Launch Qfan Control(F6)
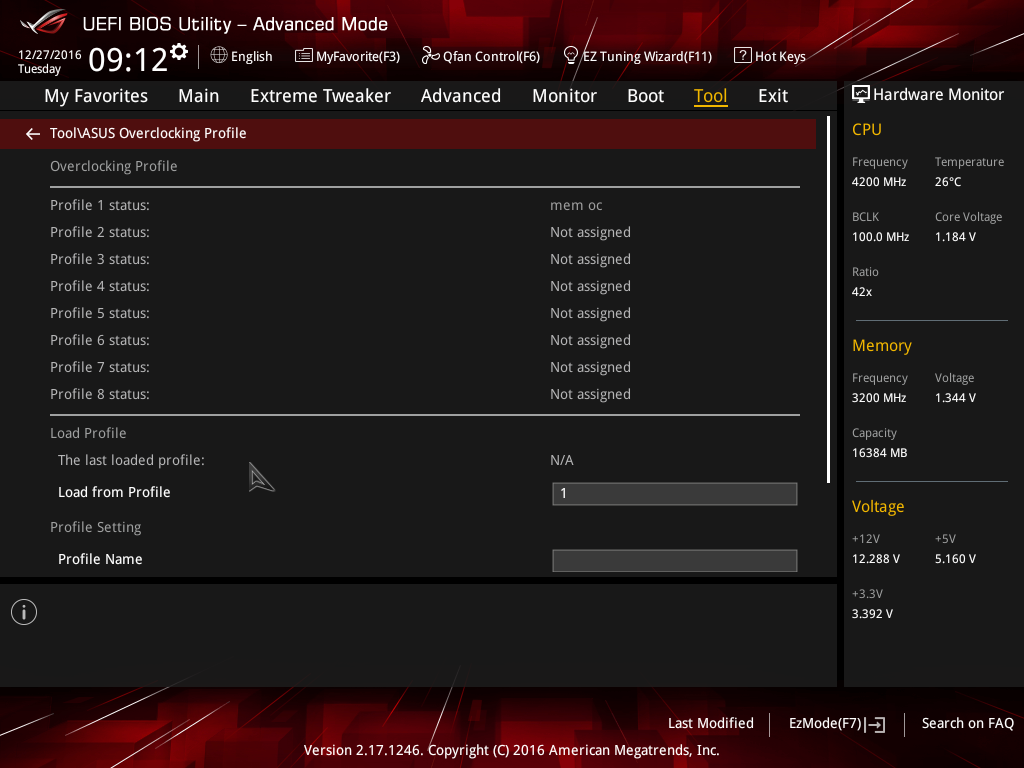The height and width of the screenshot is (768, 1024). coord(491,57)
